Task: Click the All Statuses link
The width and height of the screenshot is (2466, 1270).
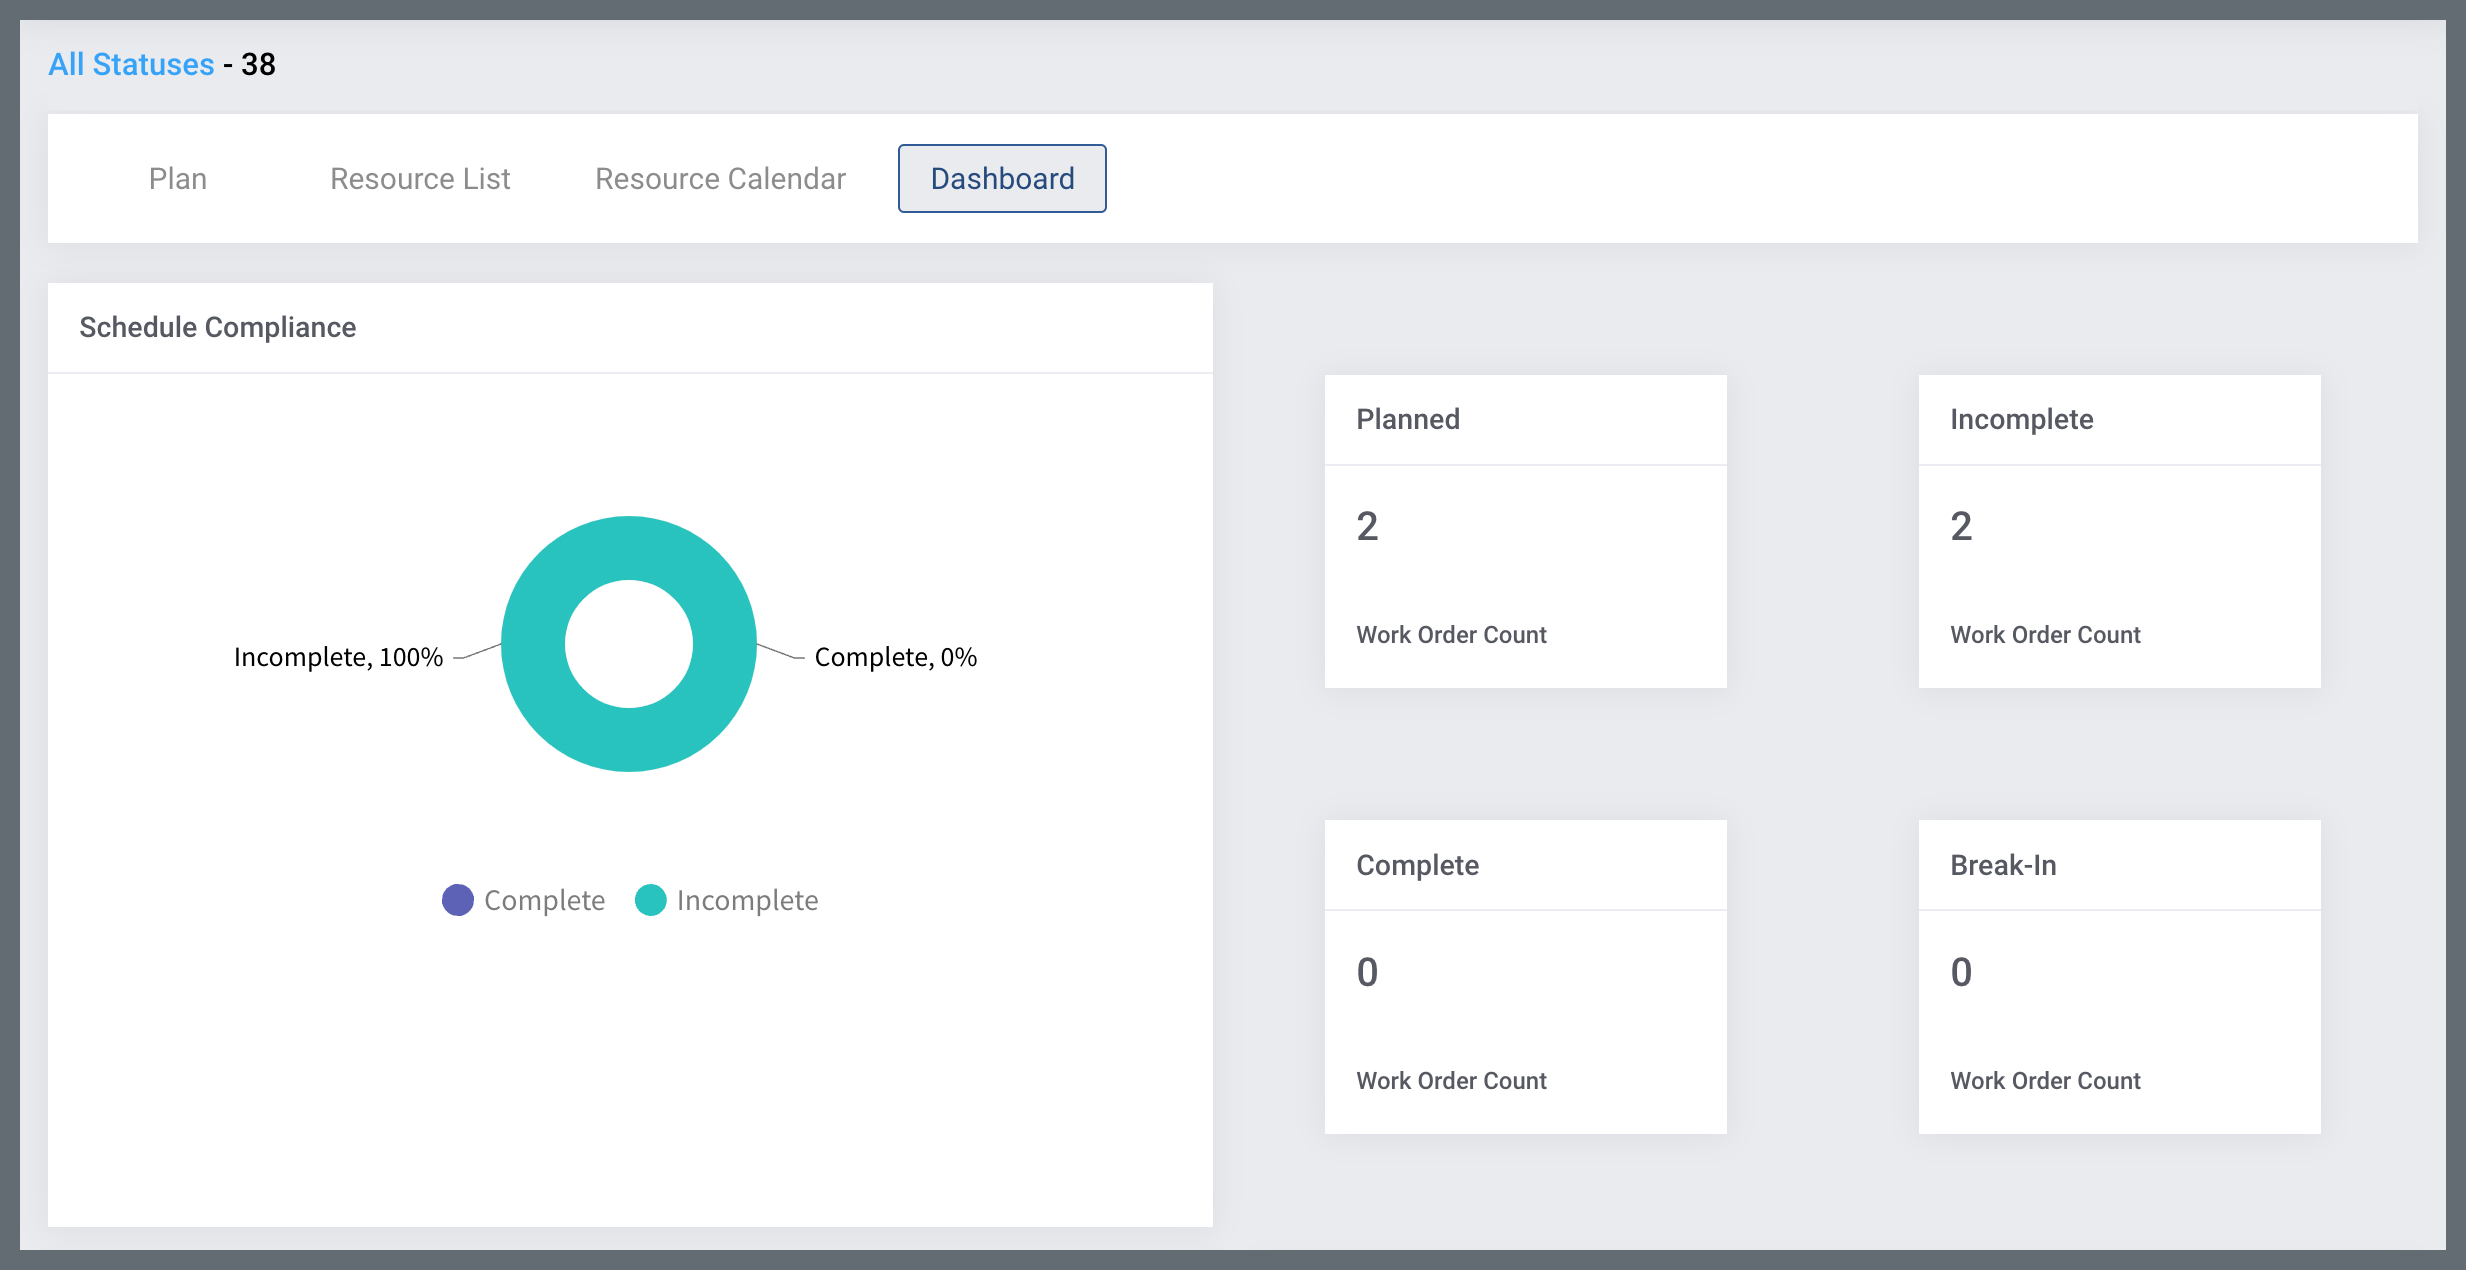Action: click(x=131, y=65)
